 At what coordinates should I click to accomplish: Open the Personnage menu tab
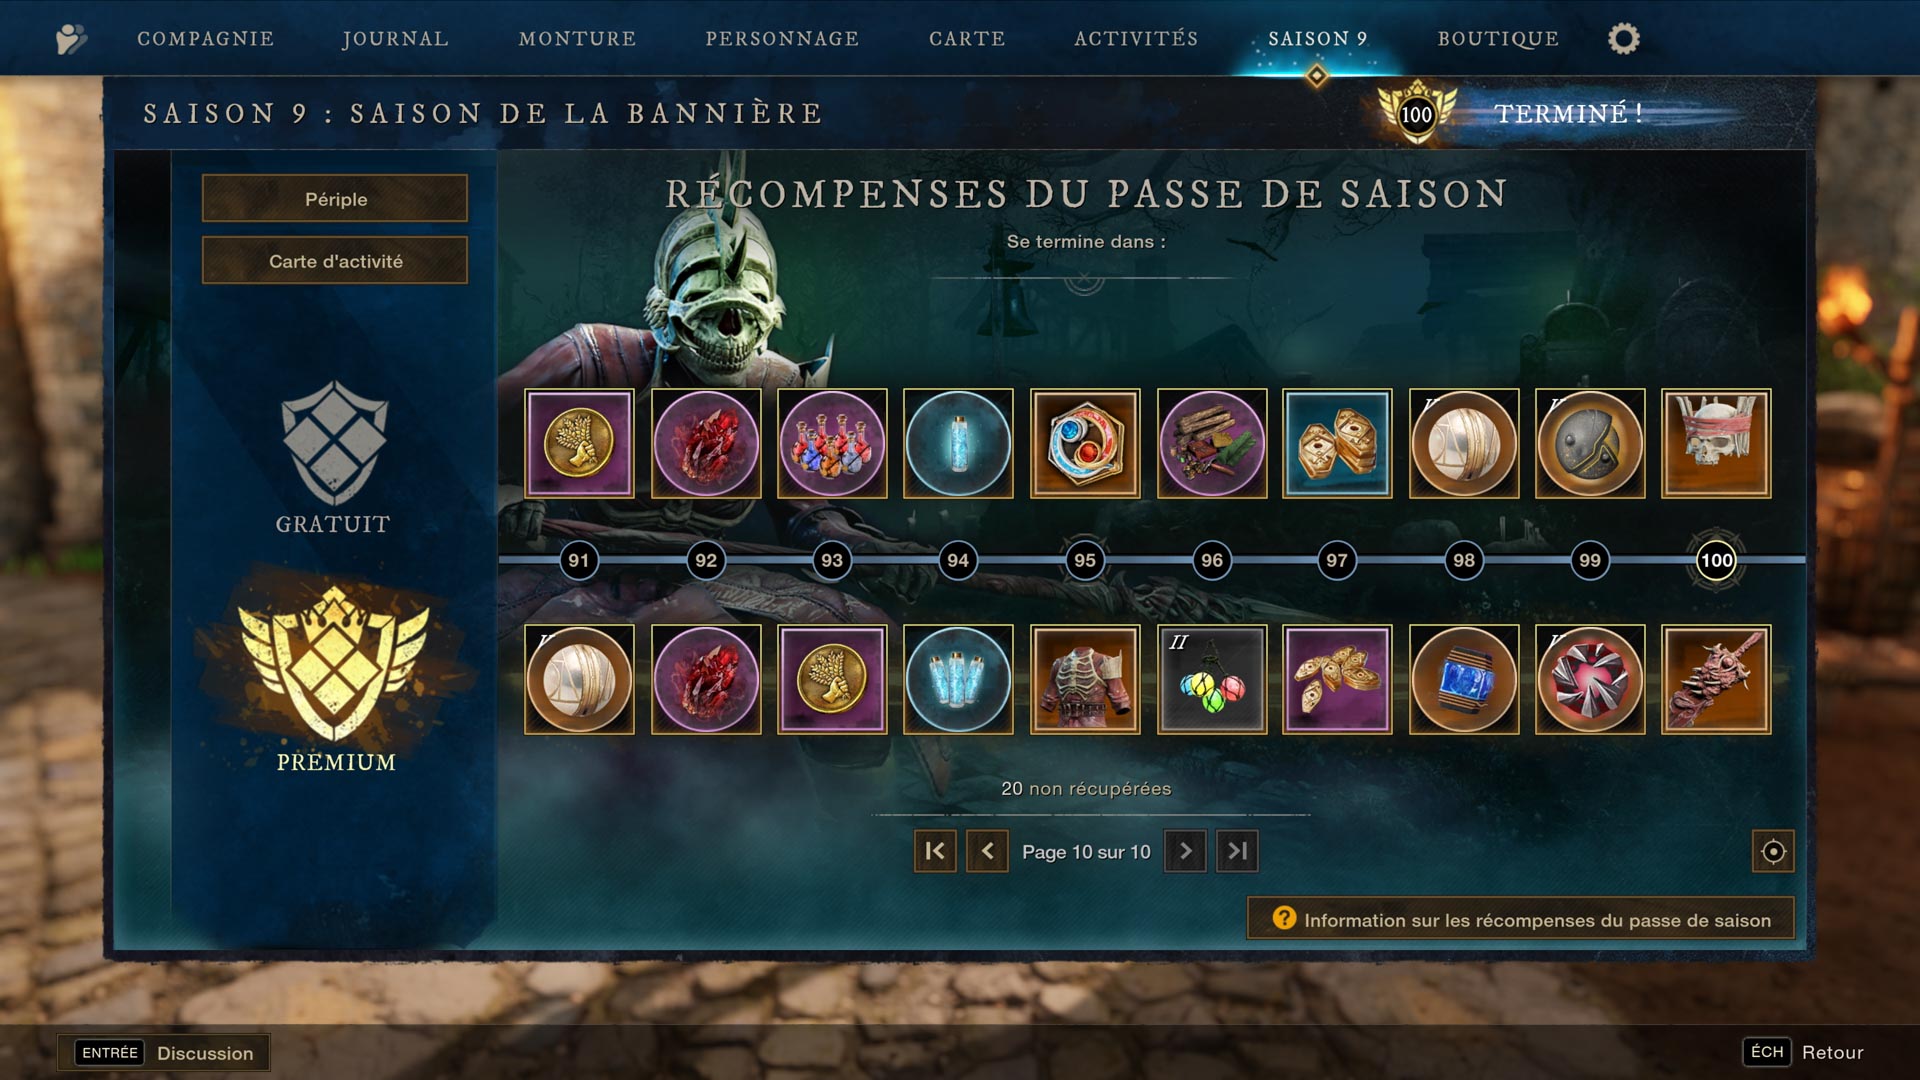click(782, 39)
